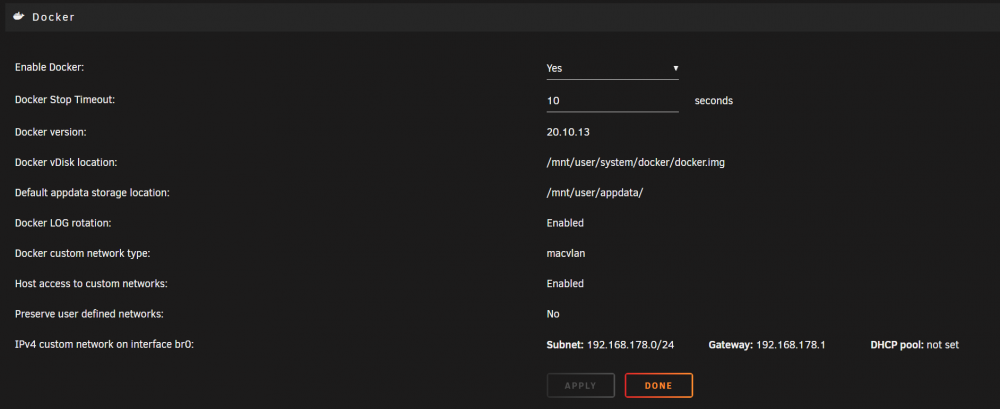Click the Subnet 192.168.178.0/24 value

(610, 345)
